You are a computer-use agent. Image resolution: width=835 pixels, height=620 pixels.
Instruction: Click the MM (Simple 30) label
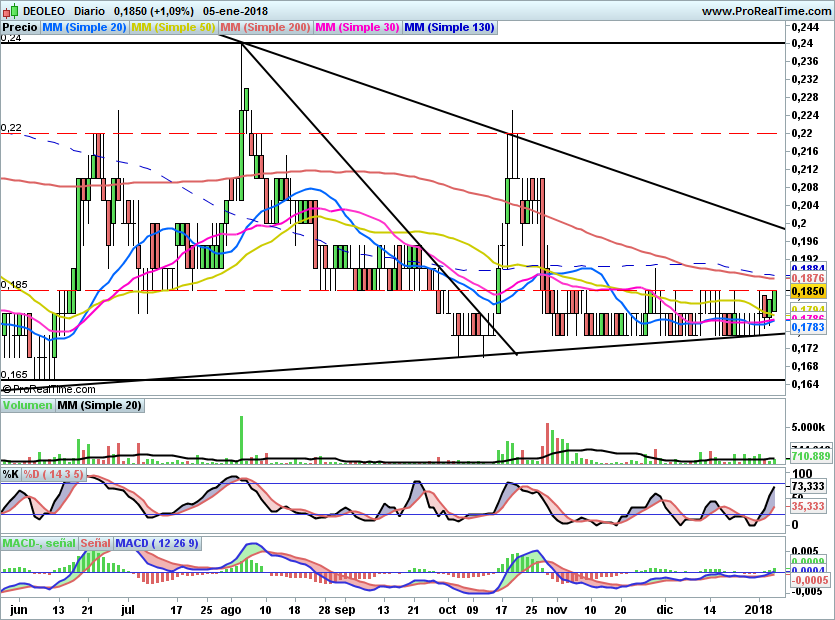(x=358, y=28)
